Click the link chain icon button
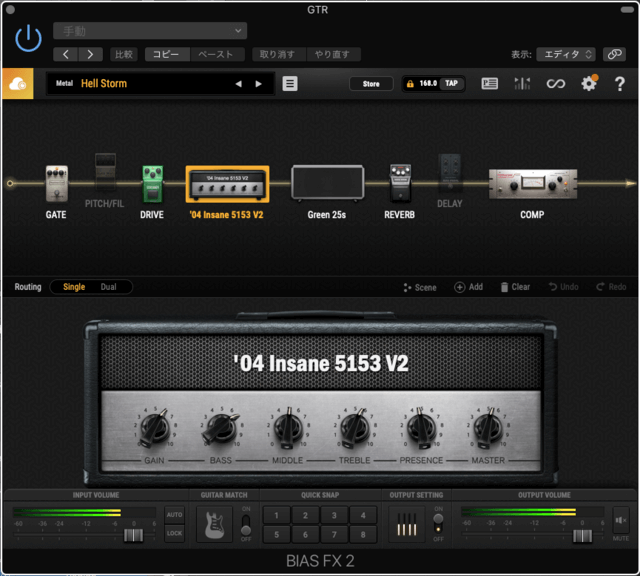Image resolution: width=640 pixels, height=576 pixels. click(614, 54)
